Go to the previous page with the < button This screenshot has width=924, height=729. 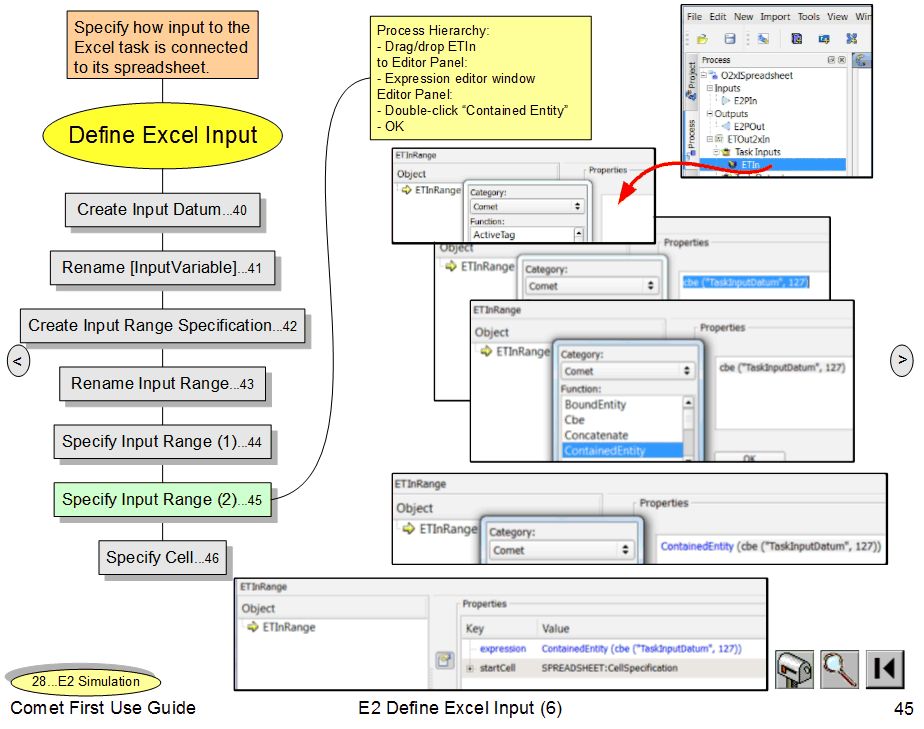click(x=18, y=361)
